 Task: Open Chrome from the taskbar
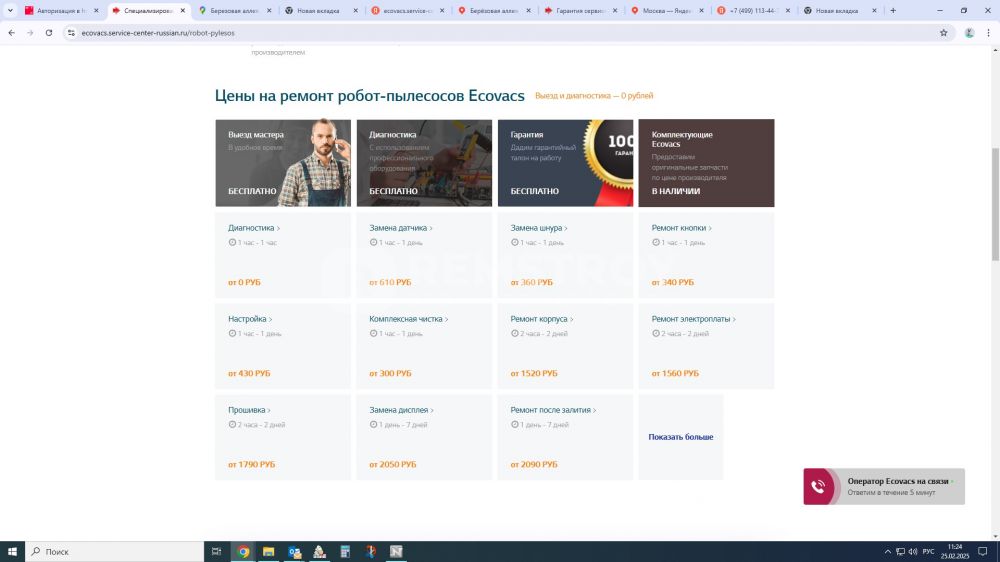243,551
